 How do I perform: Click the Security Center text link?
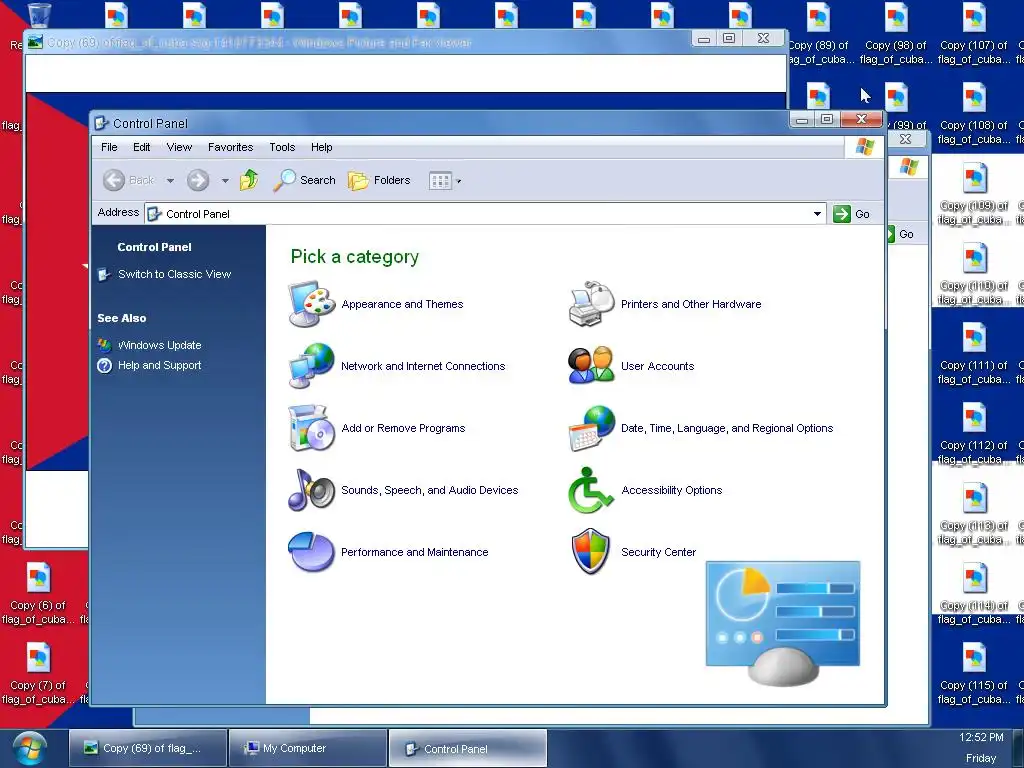tap(658, 552)
